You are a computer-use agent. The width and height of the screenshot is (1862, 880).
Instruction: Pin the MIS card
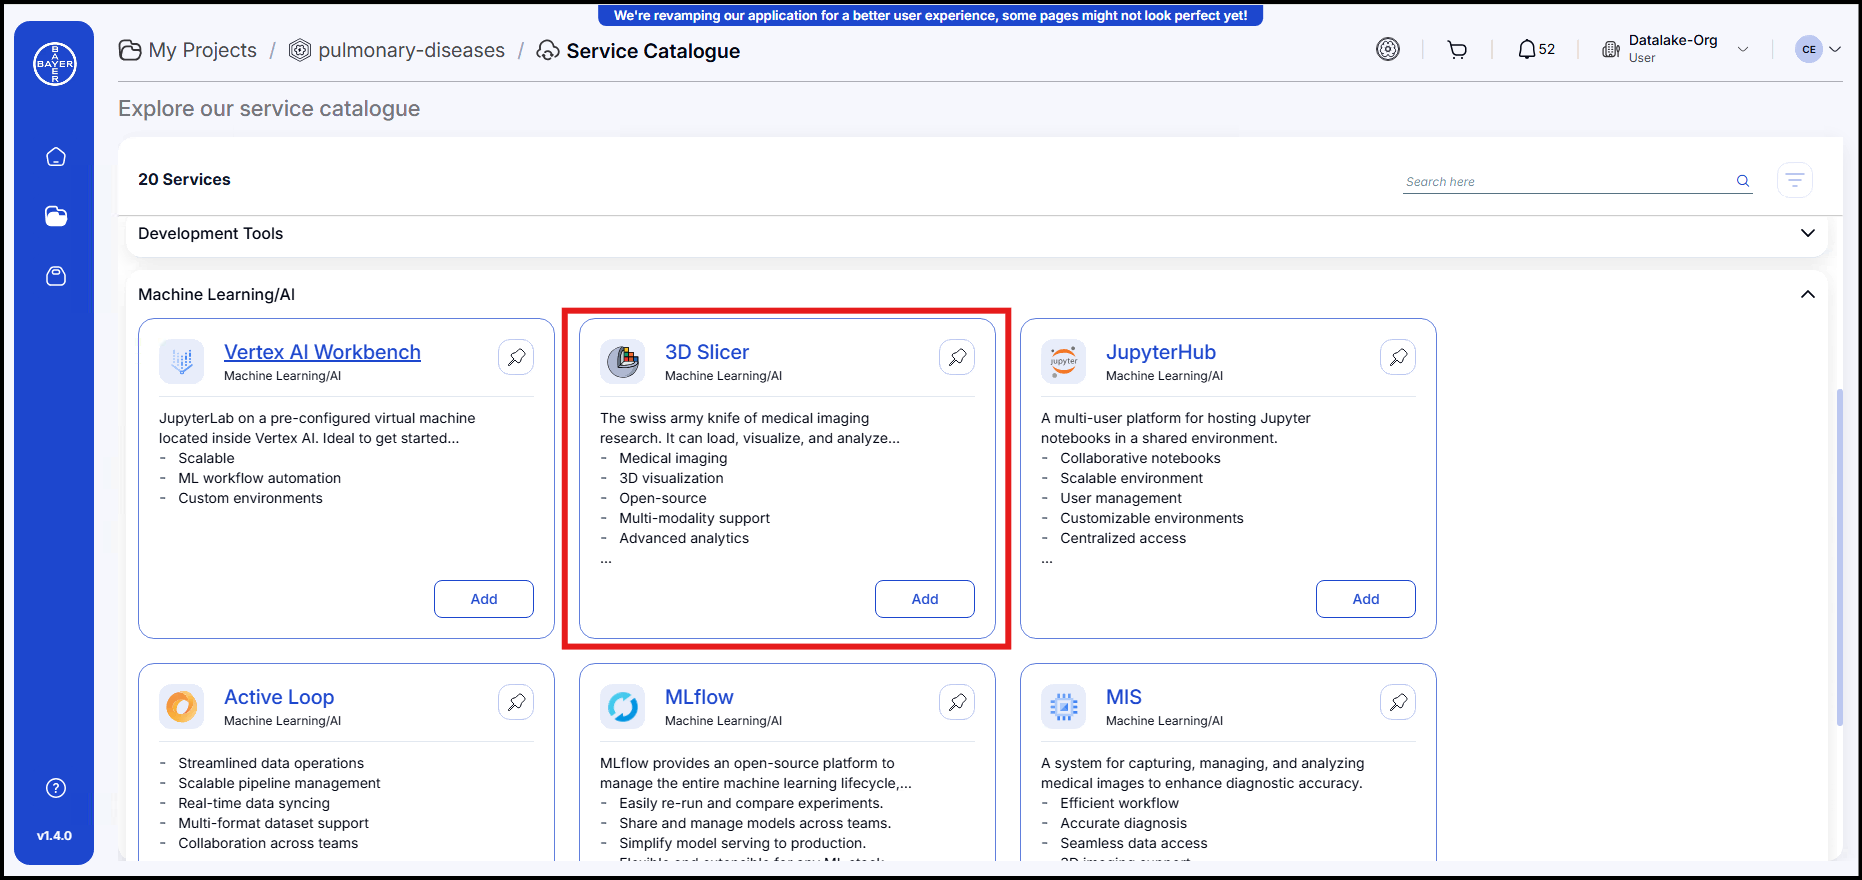click(x=1398, y=702)
